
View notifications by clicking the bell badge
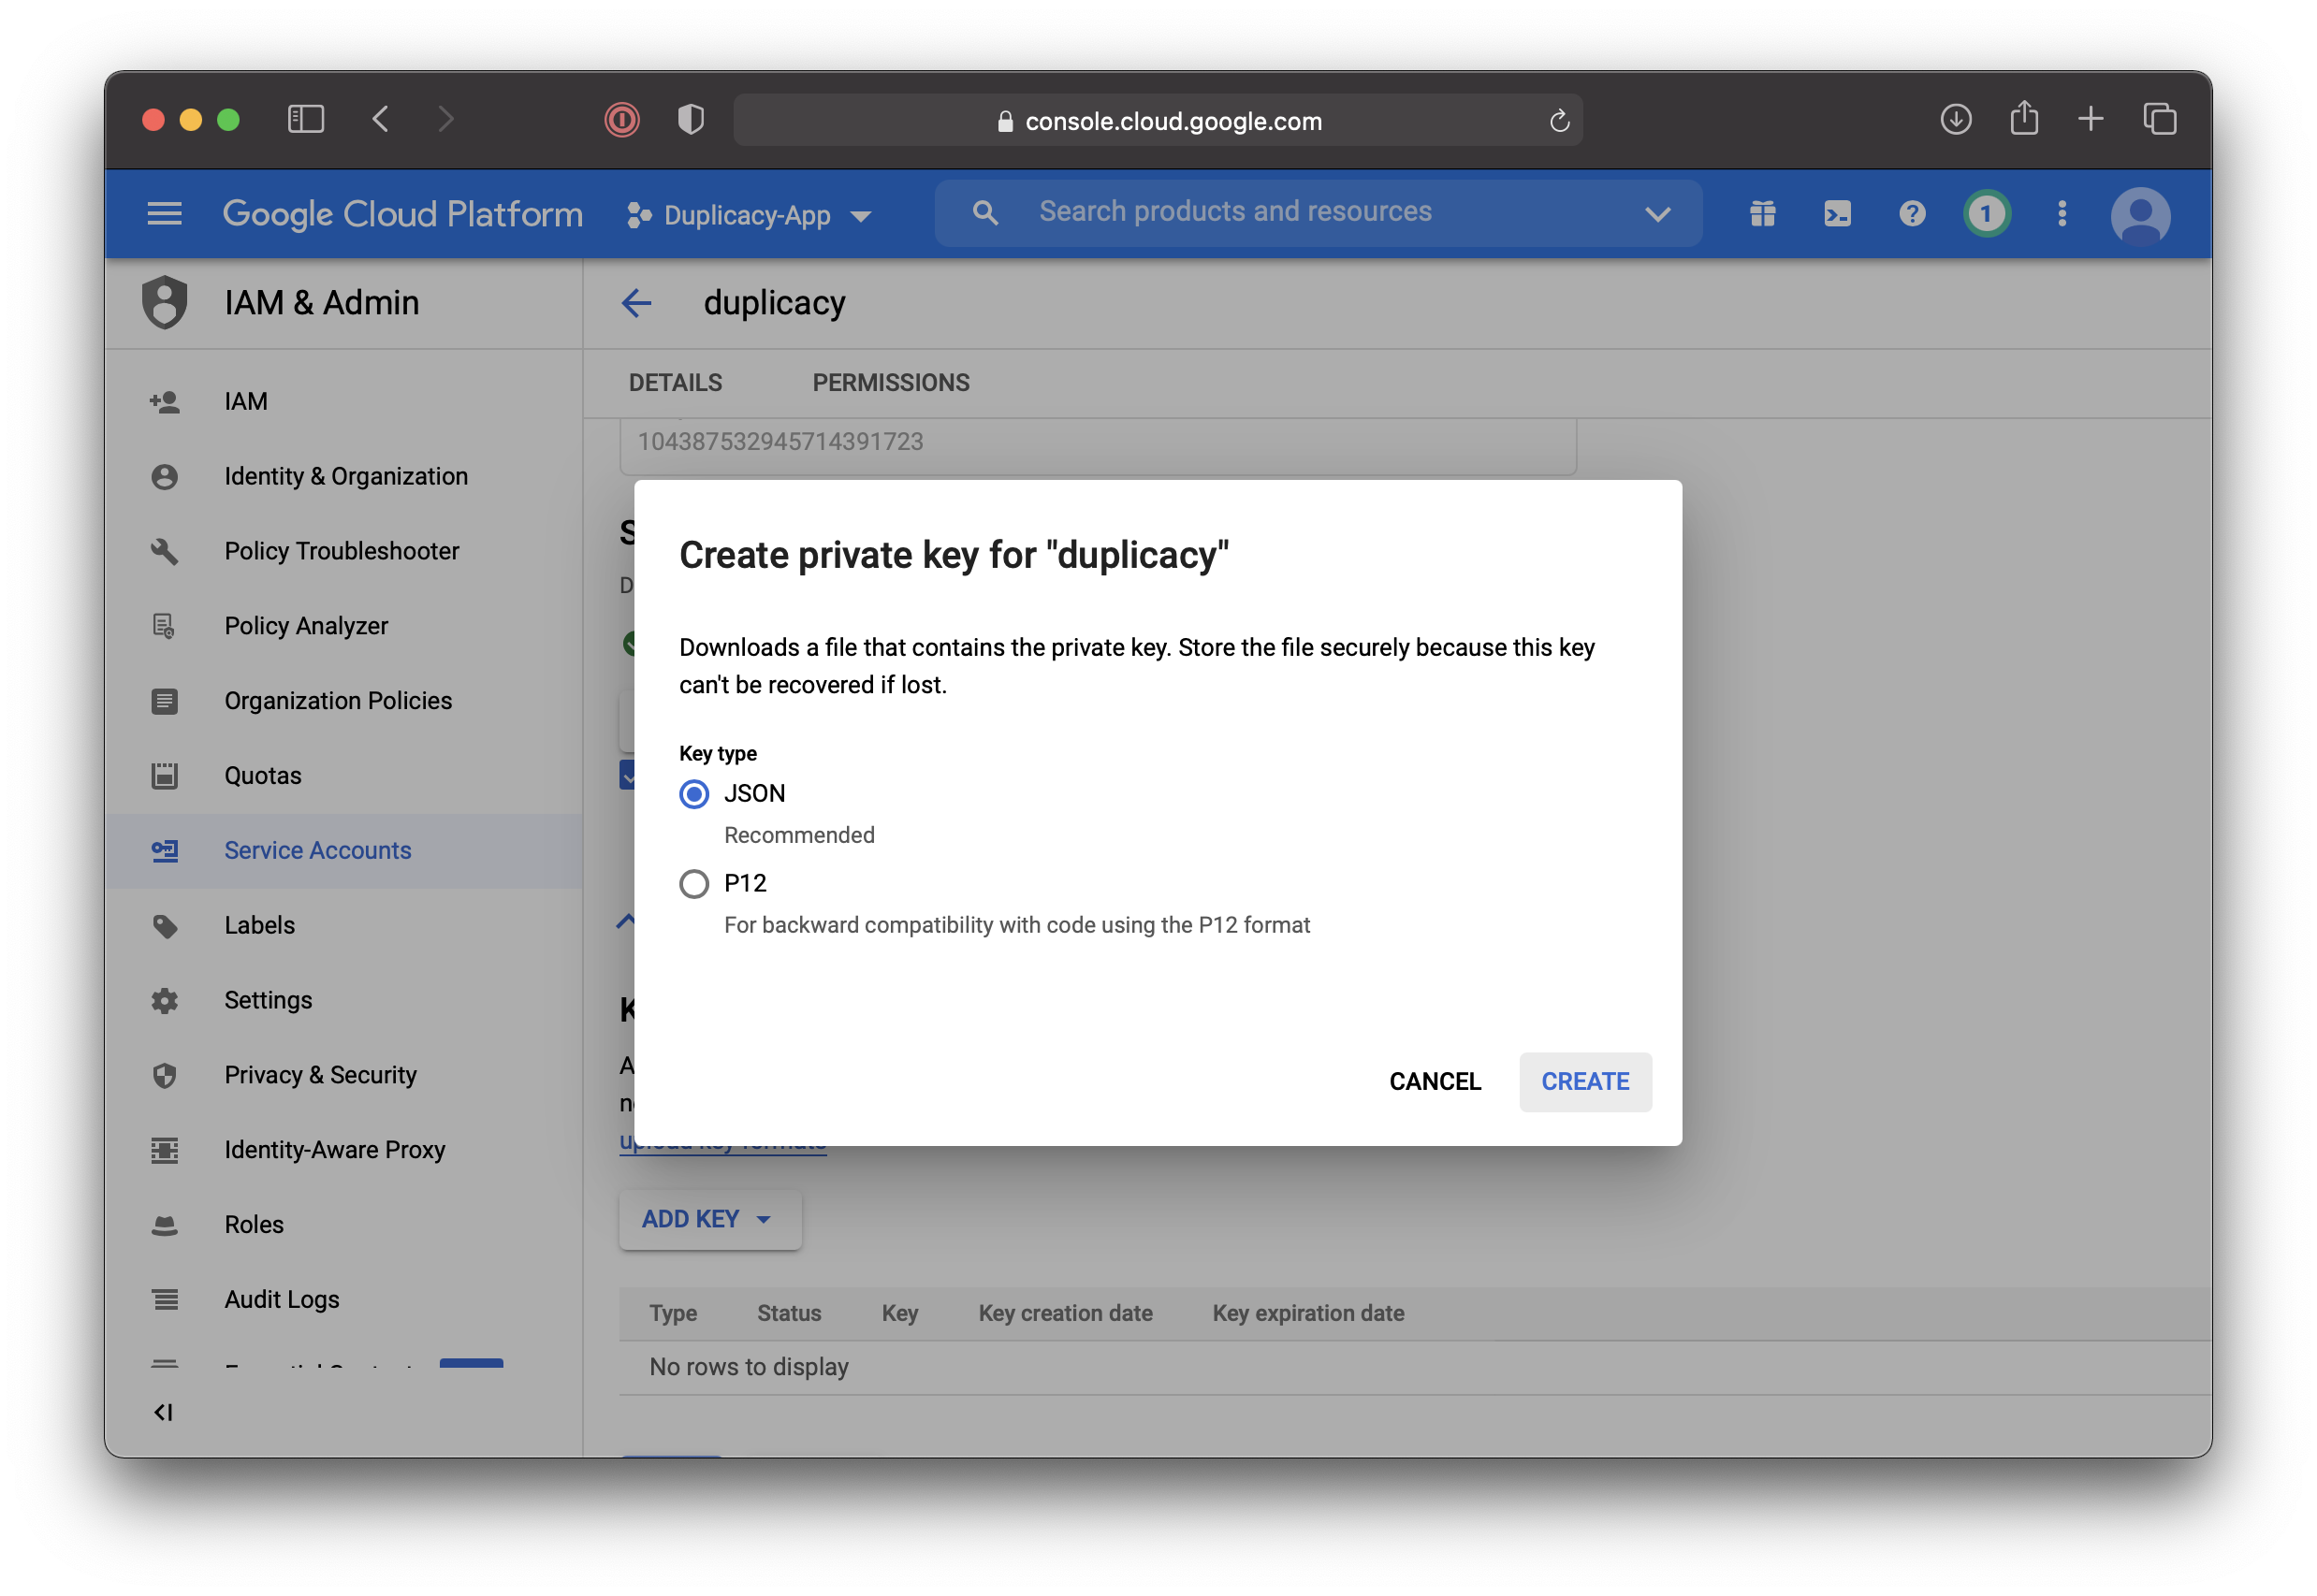(x=1986, y=213)
